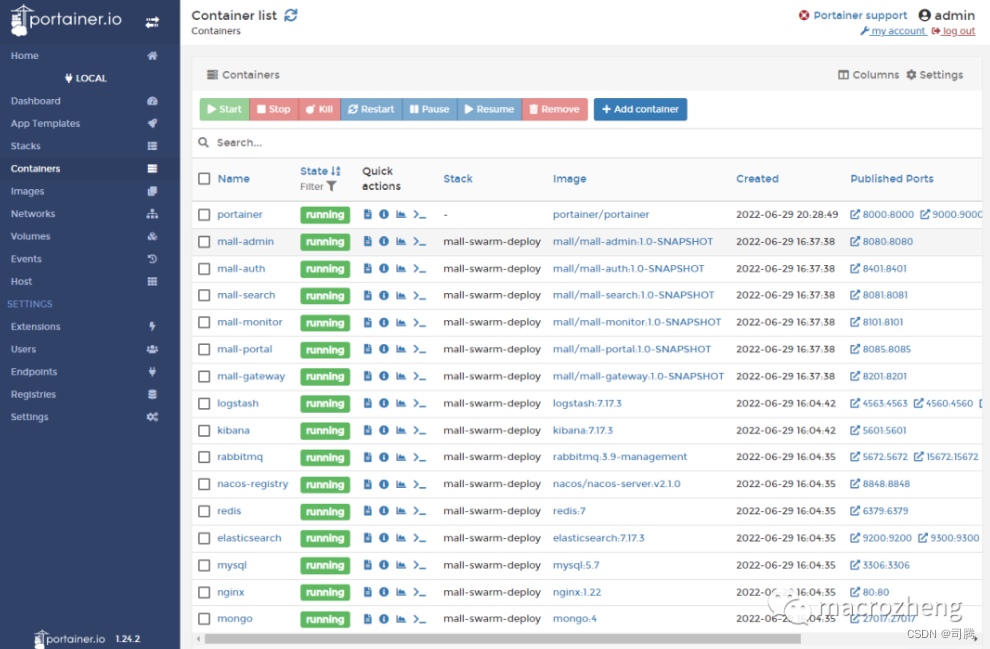Viewport: 990px width, 649px height.
Task: Collapse the sidebar with the double-arrow icon
Action: point(152,19)
